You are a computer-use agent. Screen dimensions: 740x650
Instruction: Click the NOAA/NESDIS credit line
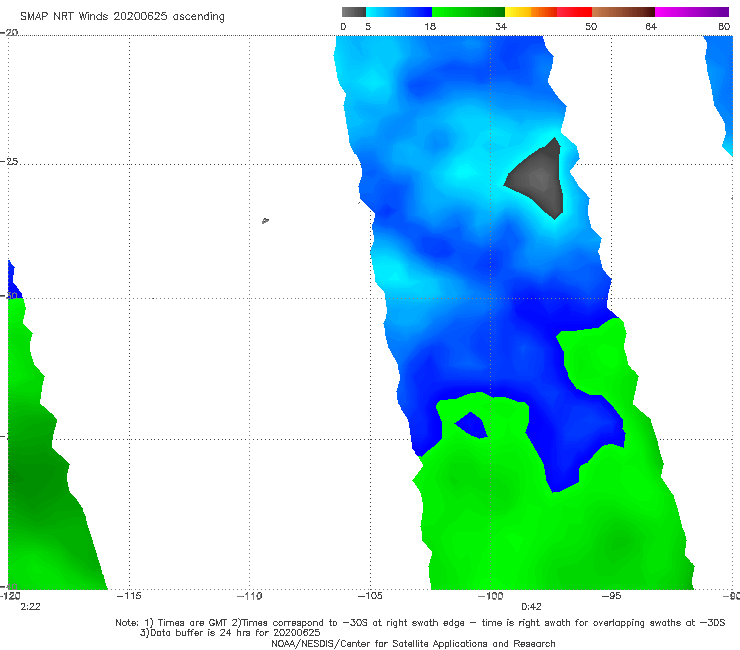tap(413, 643)
